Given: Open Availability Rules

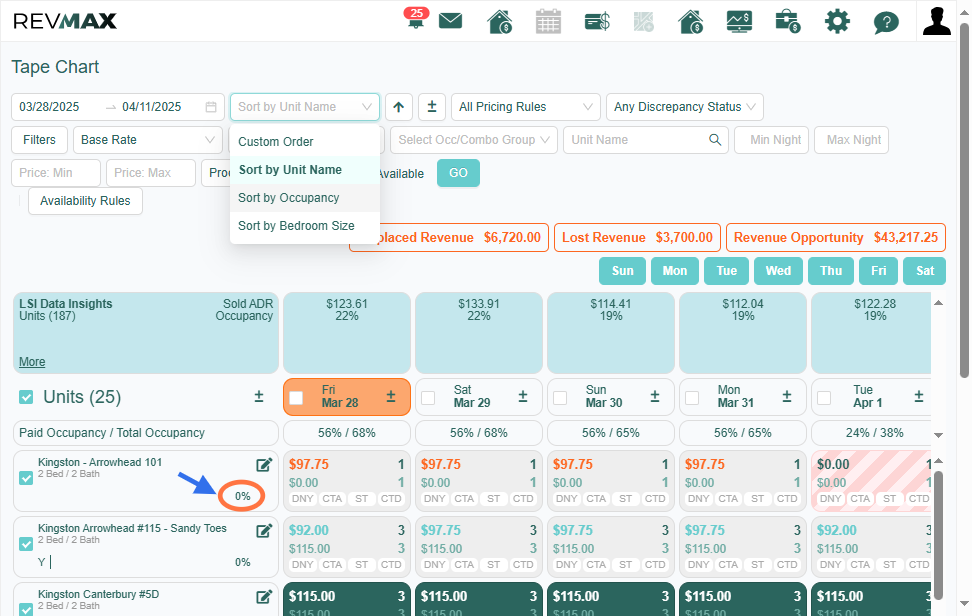Looking at the screenshot, I should 86,201.
